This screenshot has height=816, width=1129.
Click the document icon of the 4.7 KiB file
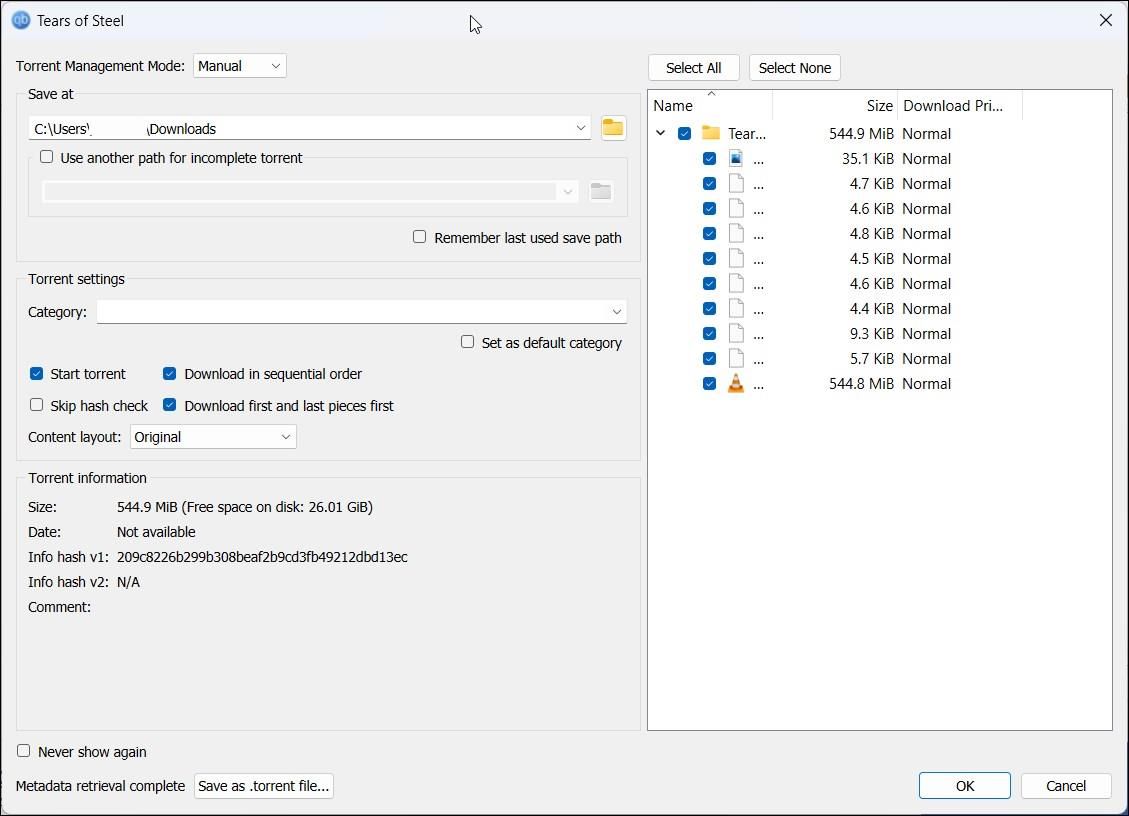coord(736,184)
